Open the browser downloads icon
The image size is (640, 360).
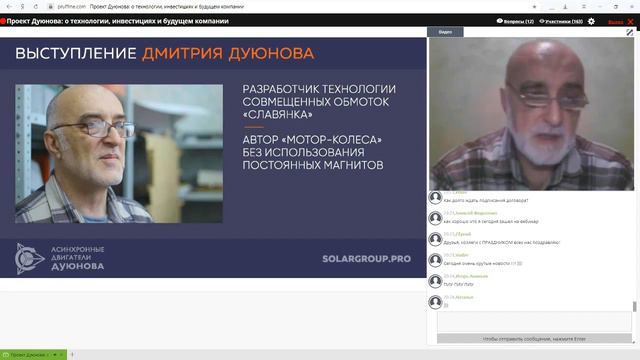[x=565, y=7]
